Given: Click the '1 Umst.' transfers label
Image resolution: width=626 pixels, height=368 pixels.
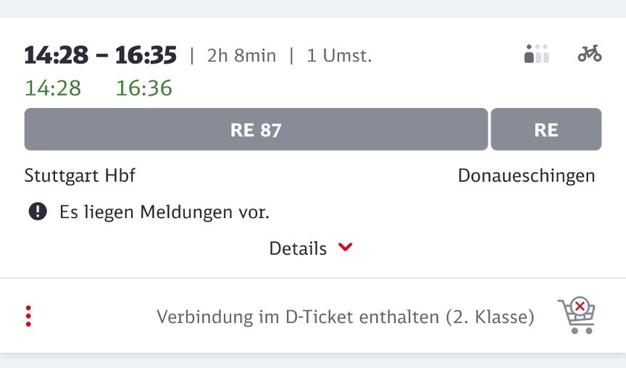Looking at the screenshot, I should [339, 55].
